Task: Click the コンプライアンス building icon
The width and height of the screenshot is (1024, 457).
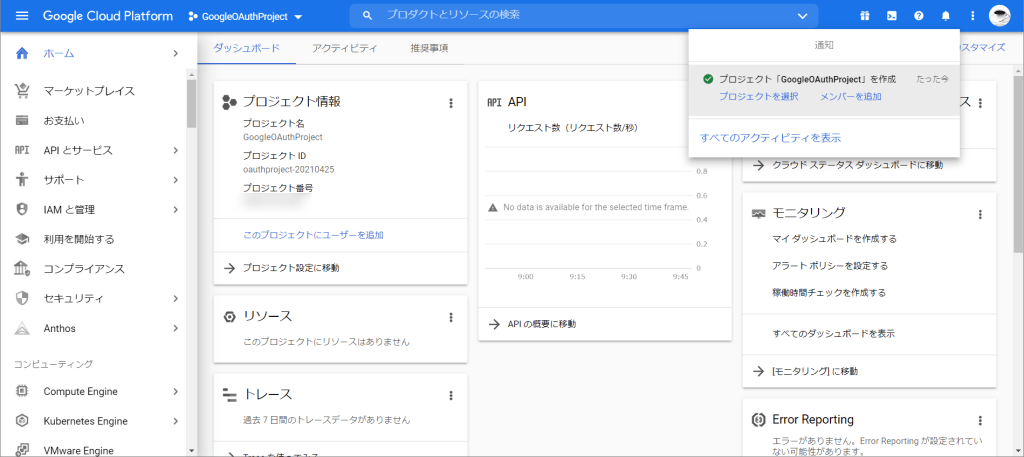Action: 22,268
